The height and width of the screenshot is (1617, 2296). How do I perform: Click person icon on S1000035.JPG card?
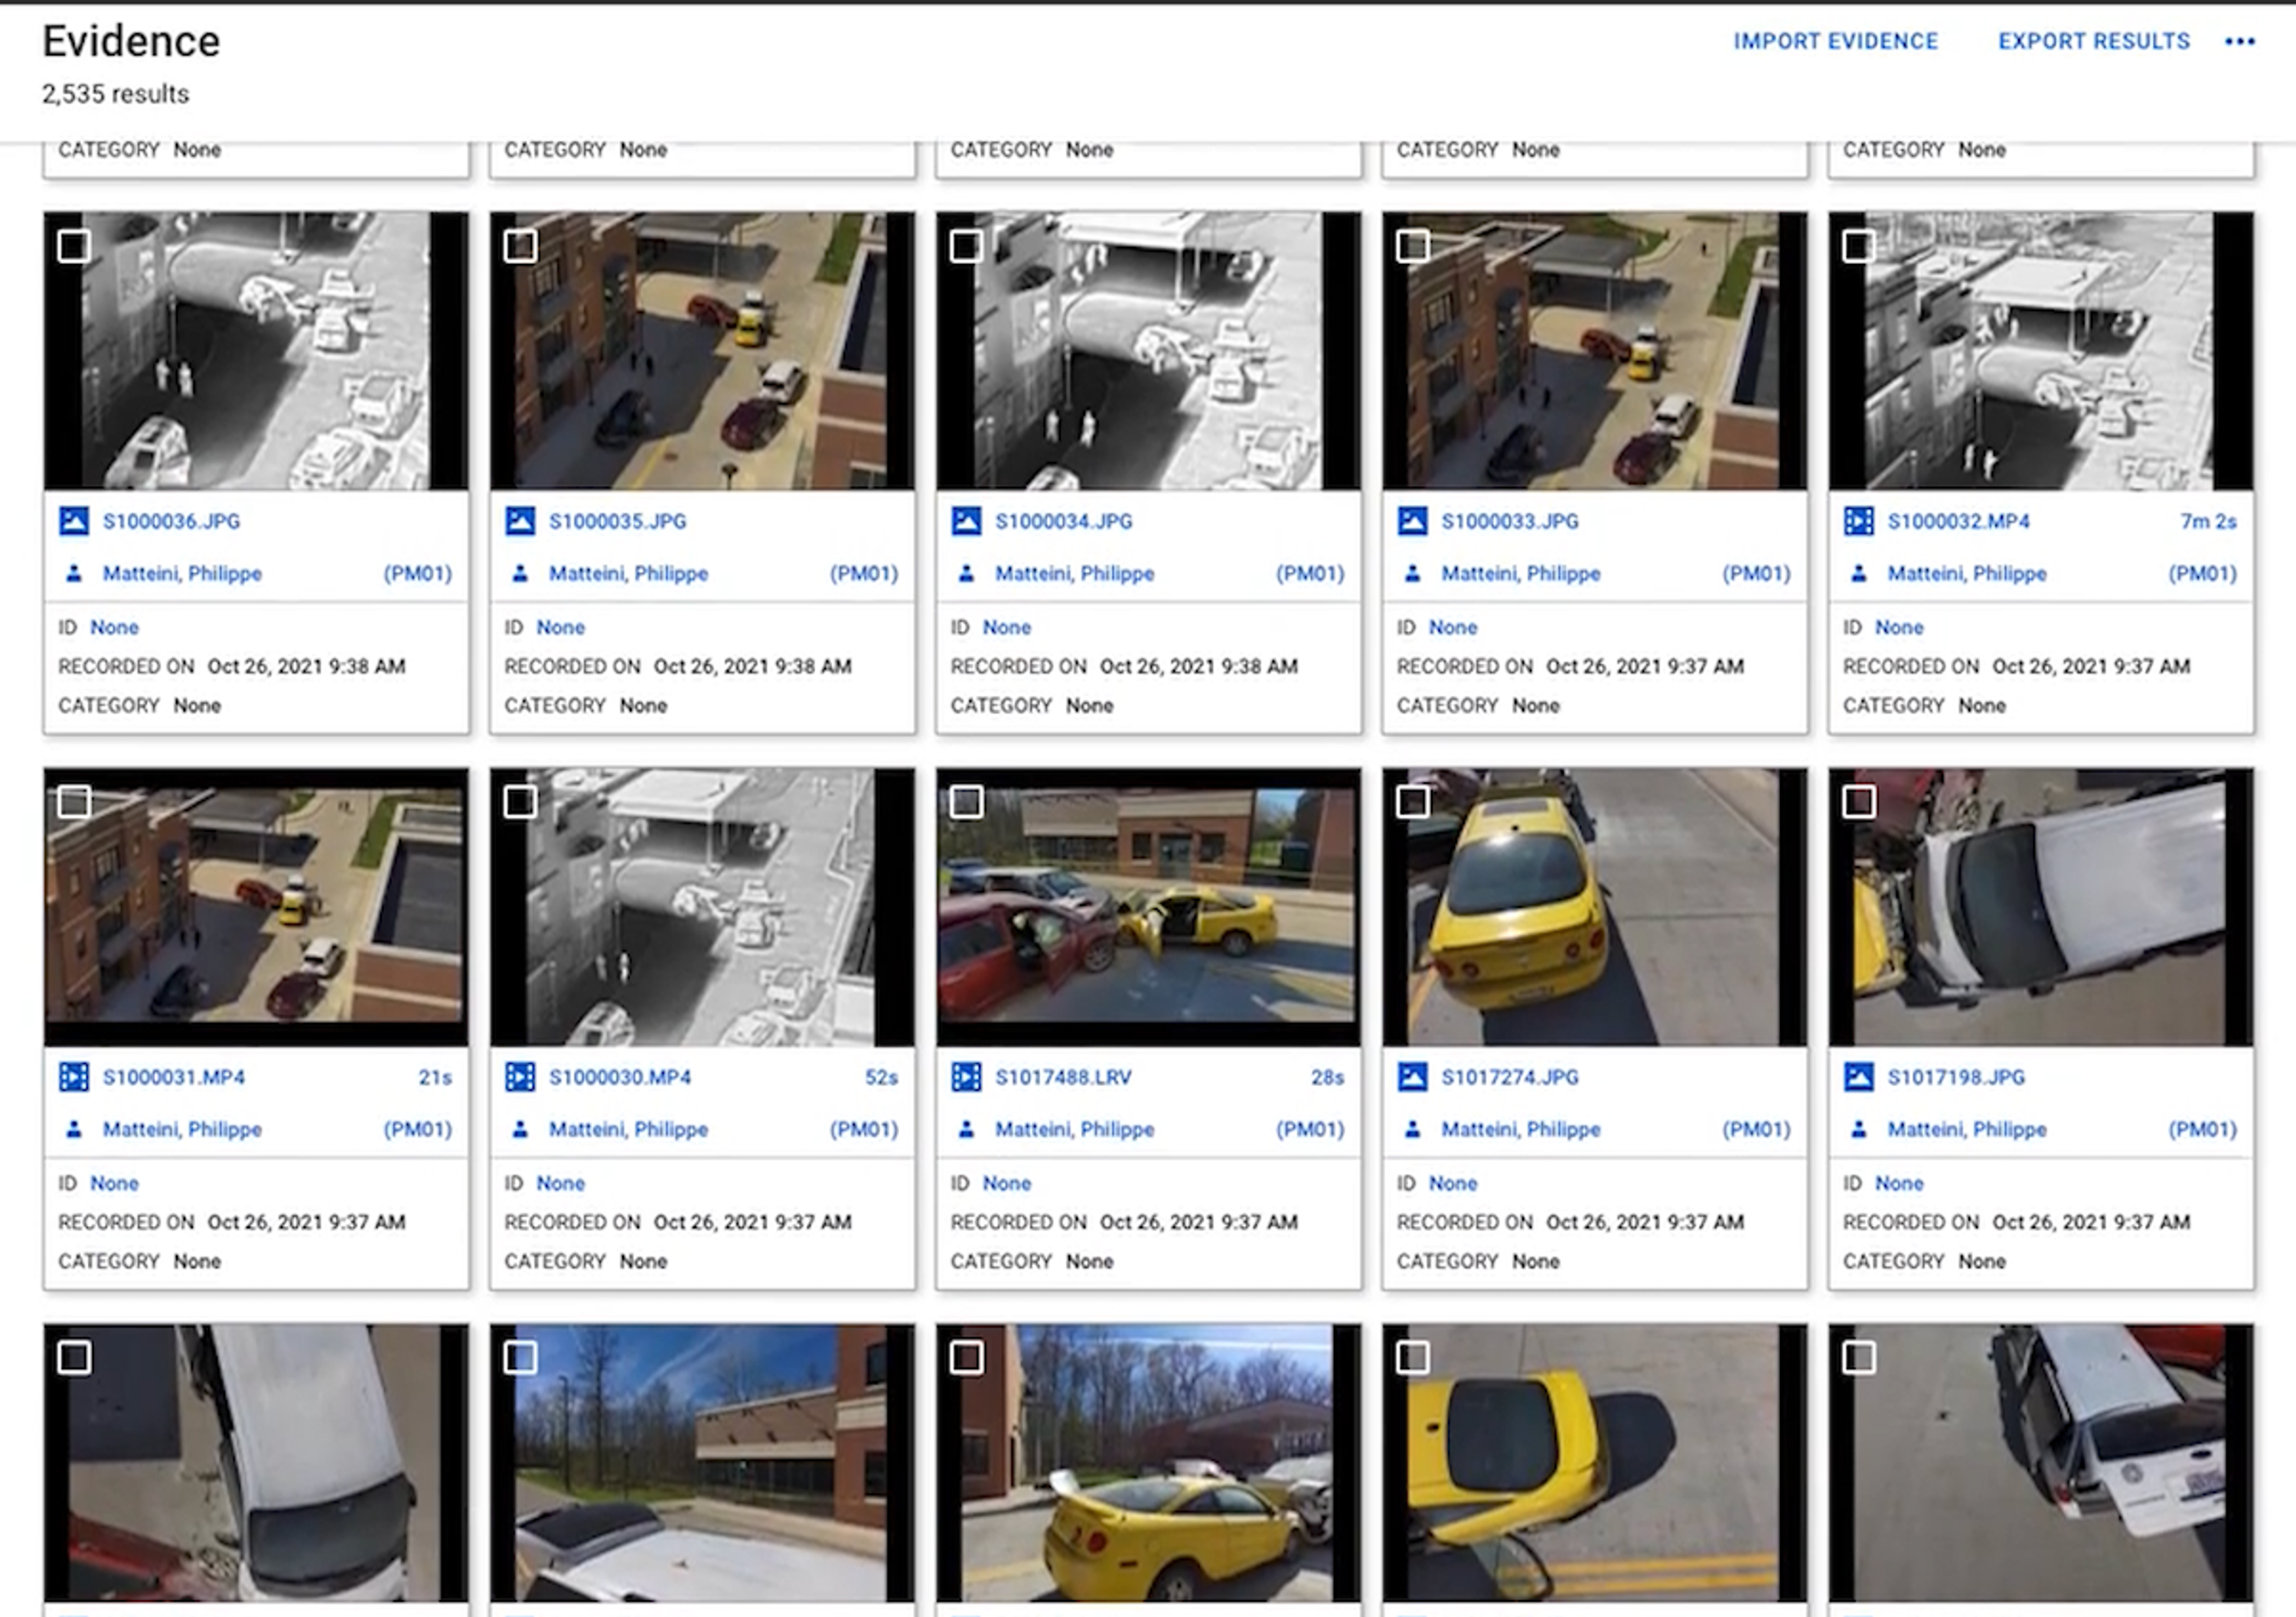[x=520, y=574]
